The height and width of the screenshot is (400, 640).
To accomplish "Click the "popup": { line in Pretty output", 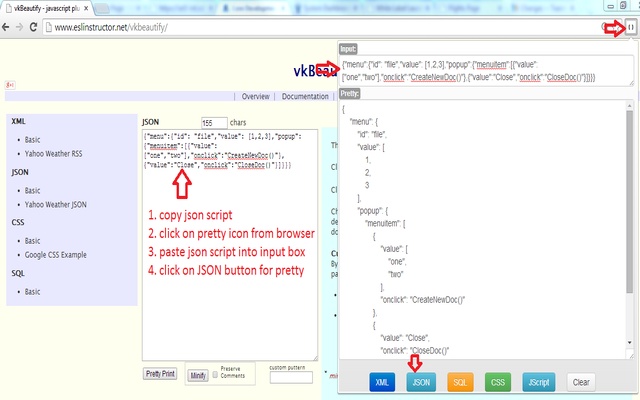I will pos(373,211).
